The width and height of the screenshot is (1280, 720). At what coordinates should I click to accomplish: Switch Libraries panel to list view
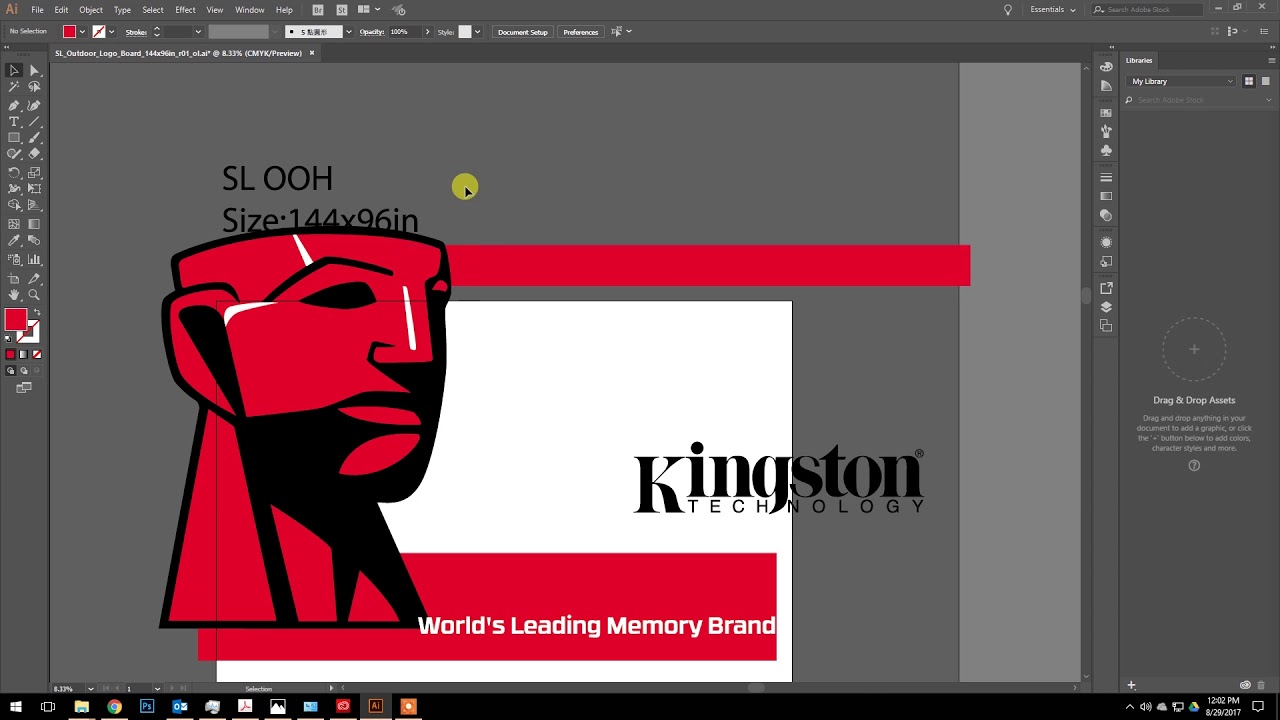pyautogui.click(x=1265, y=81)
